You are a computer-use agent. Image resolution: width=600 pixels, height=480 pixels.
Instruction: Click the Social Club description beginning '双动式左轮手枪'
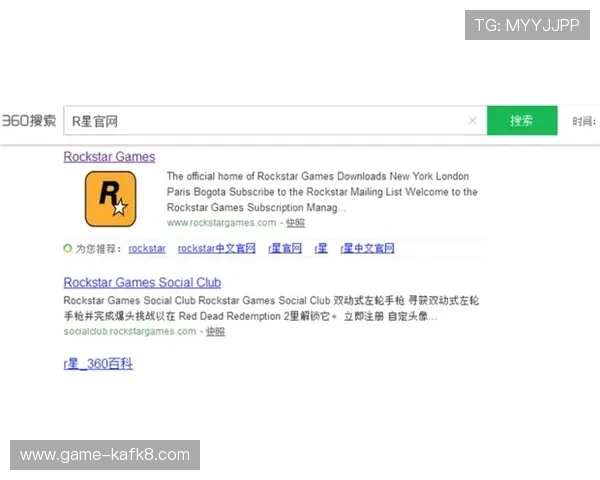pyautogui.click(x=271, y=309)
